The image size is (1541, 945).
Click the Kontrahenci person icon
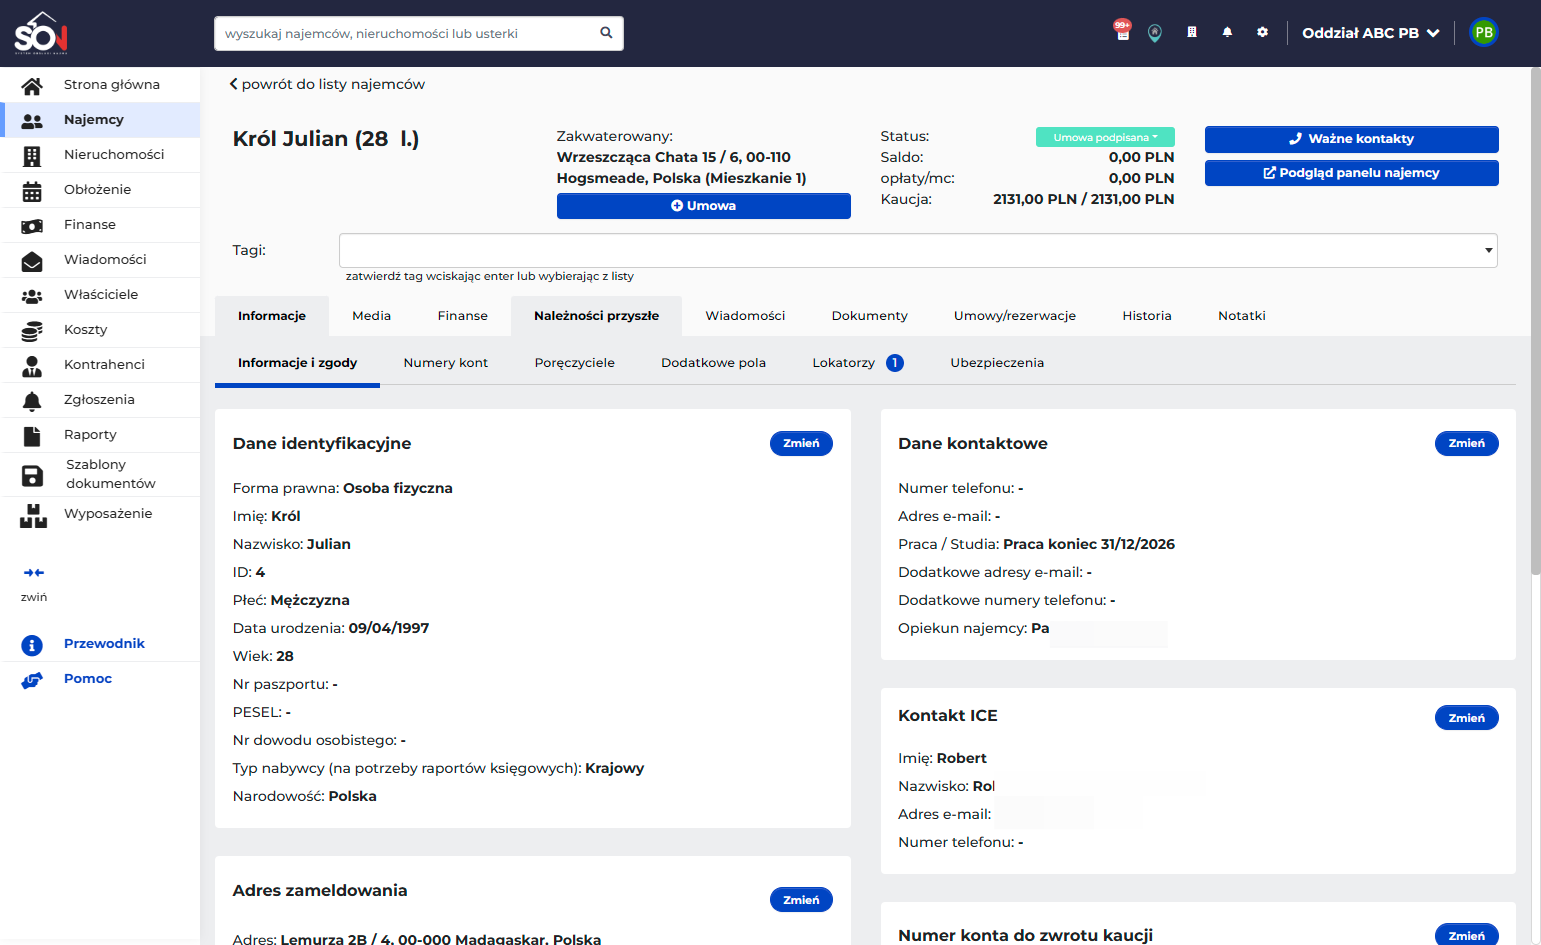[32, 366]
